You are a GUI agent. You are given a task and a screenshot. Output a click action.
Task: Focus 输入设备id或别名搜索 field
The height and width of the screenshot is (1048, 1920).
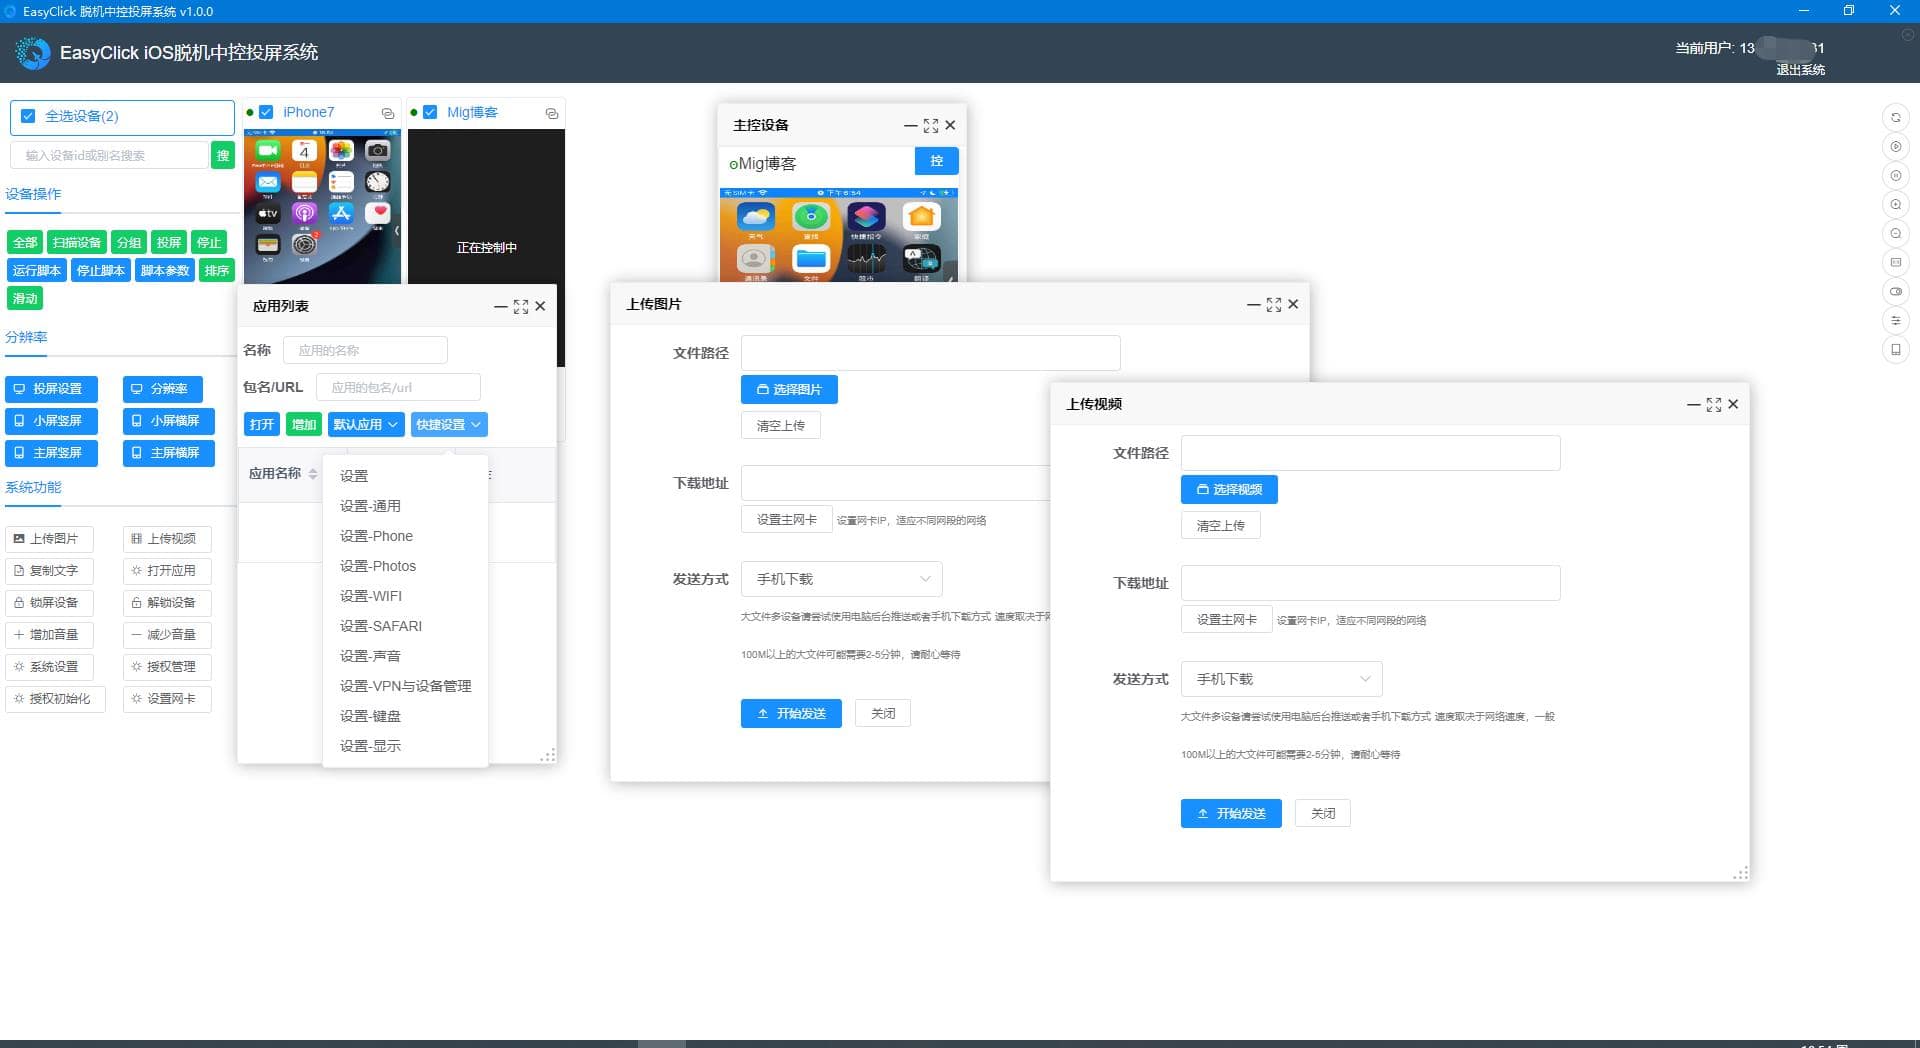click(109, 155)
